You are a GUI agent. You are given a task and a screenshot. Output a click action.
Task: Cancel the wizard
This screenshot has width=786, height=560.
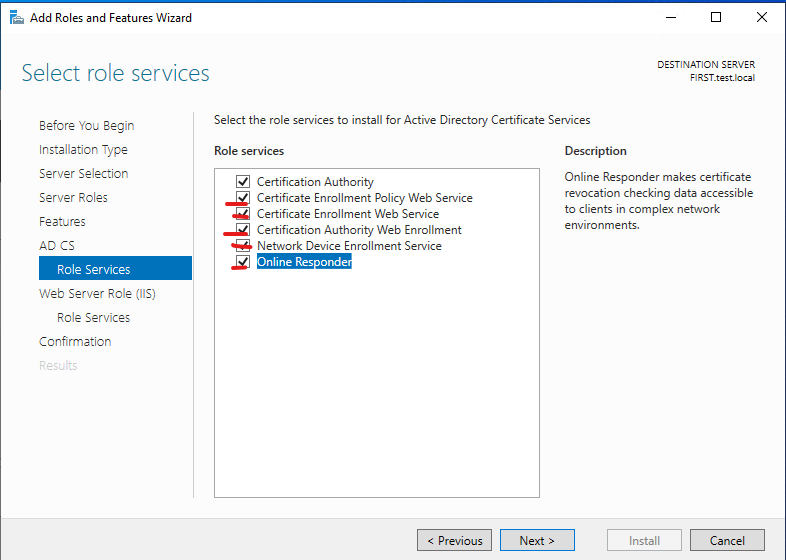coord(727,540)
